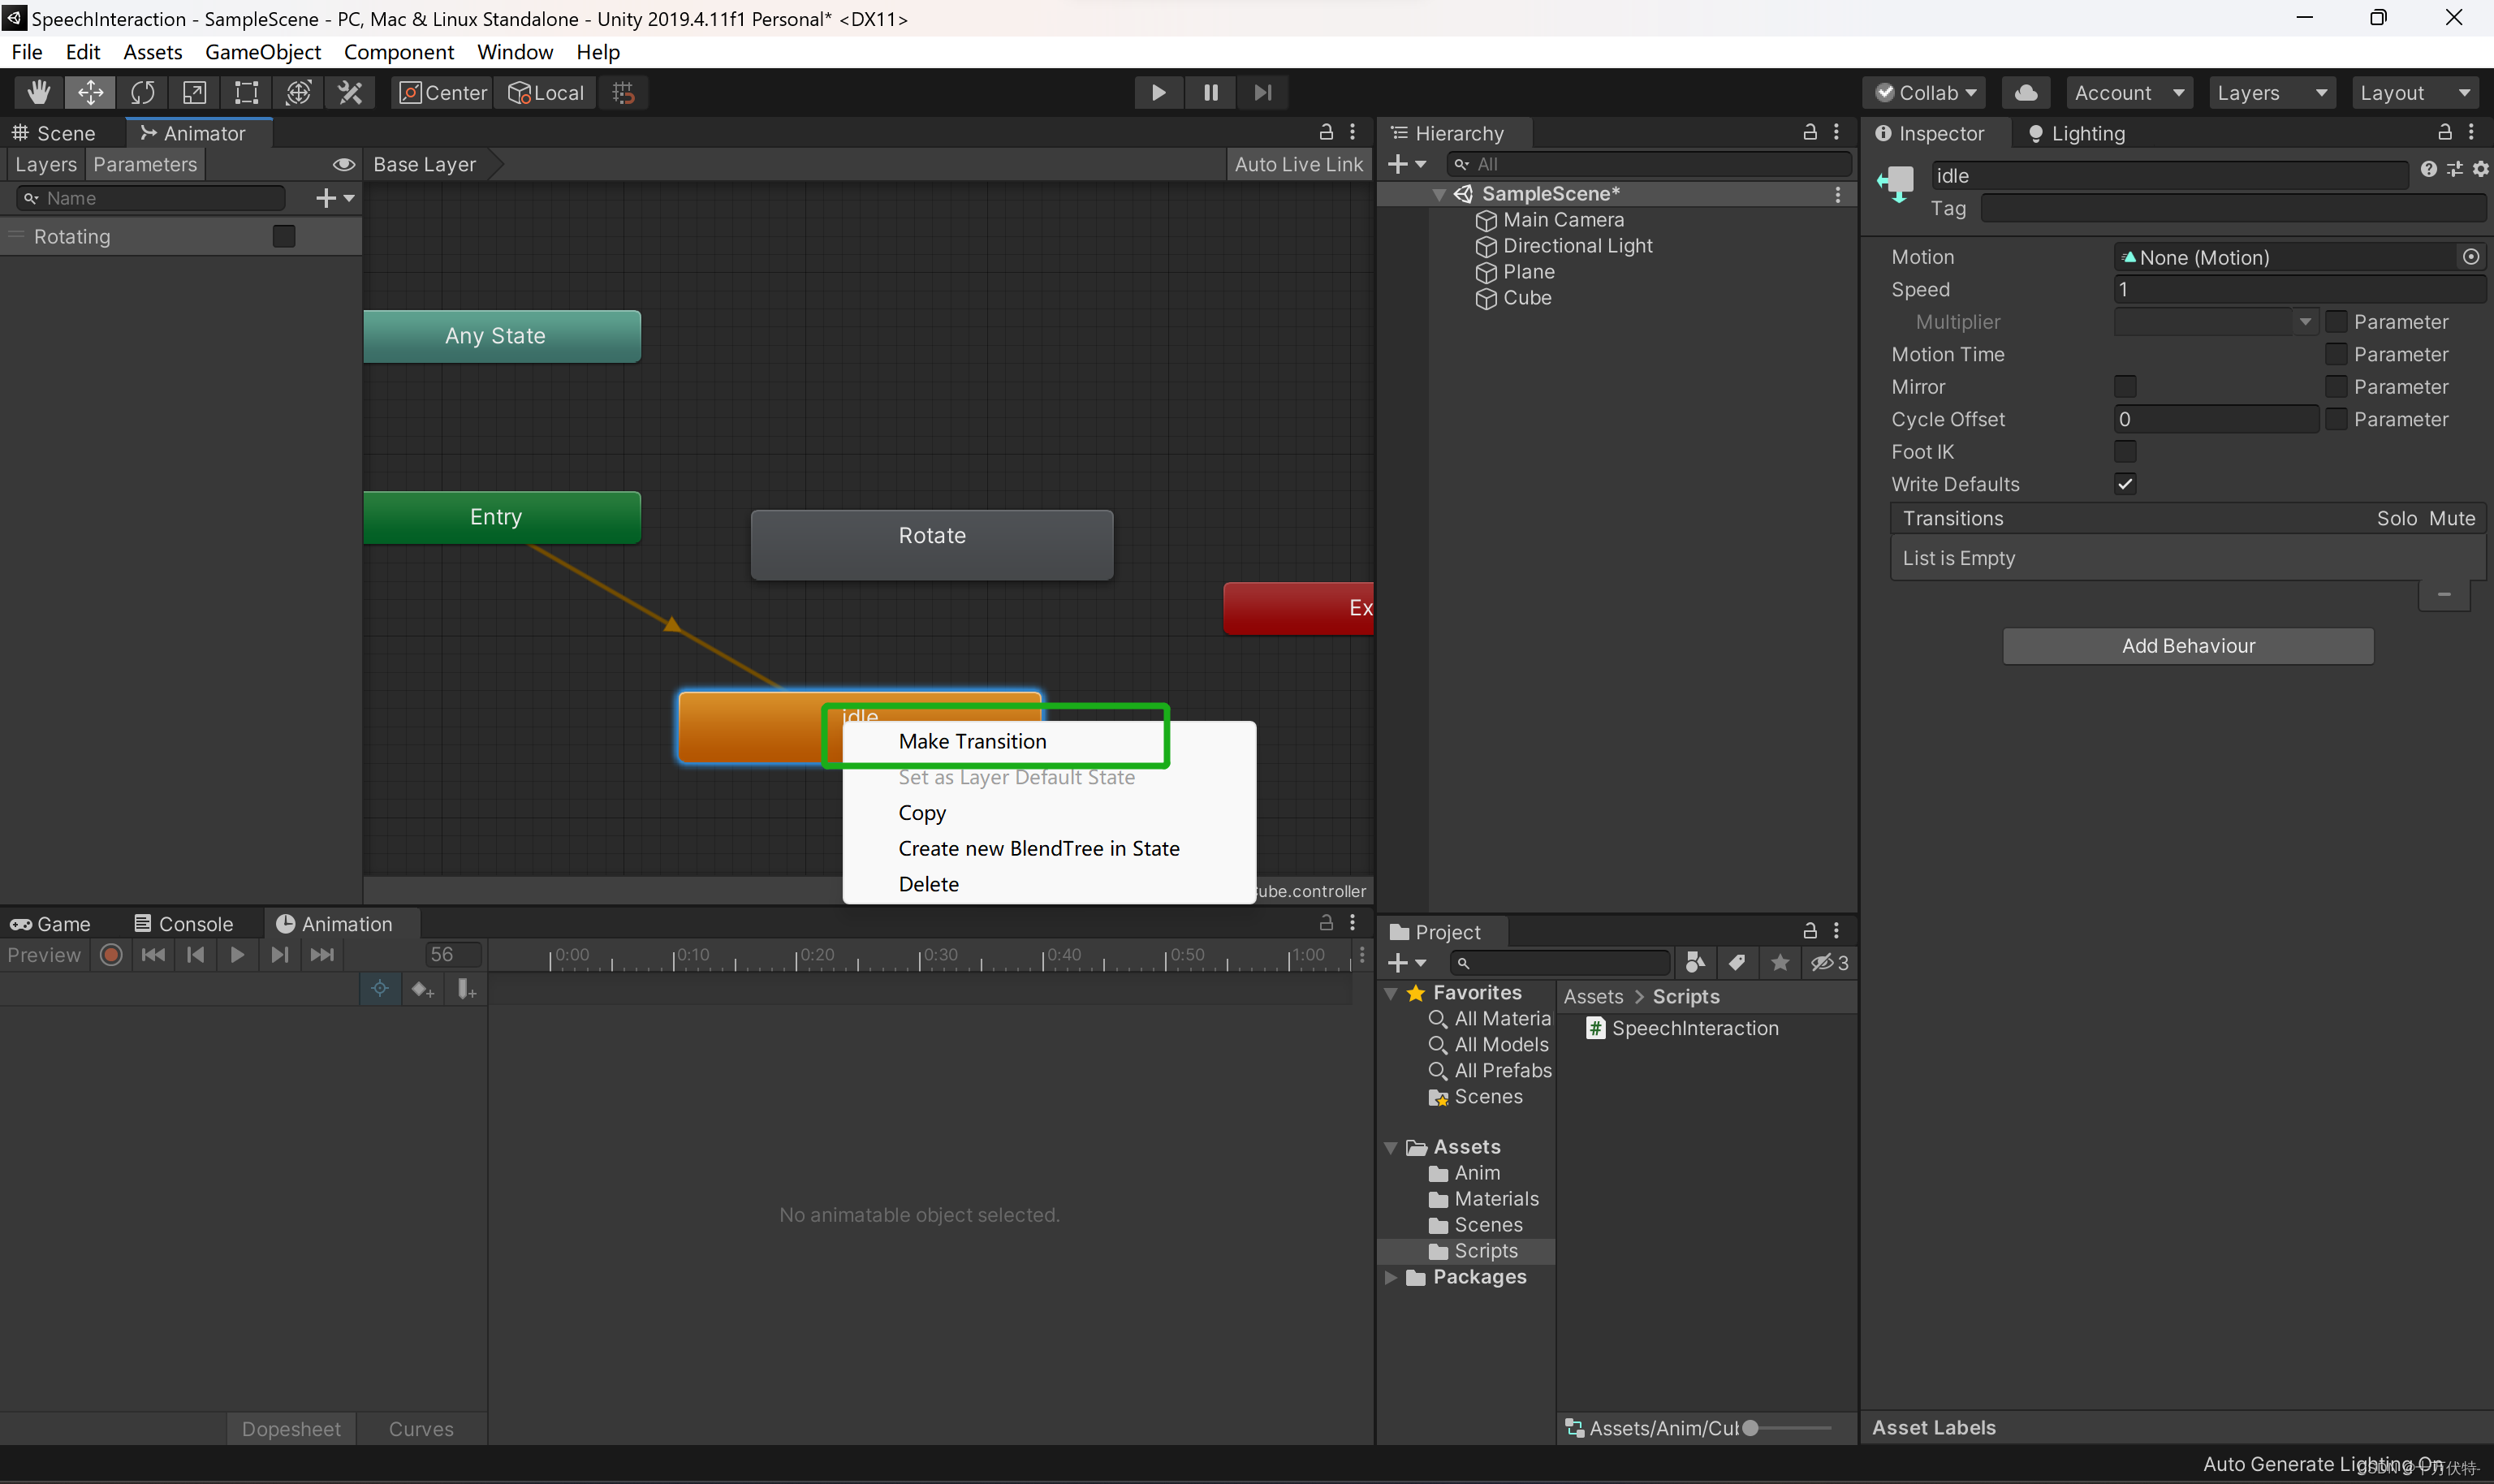
Task: Toggle animator layer visibility eye icon
Action: tap(343, 164)
